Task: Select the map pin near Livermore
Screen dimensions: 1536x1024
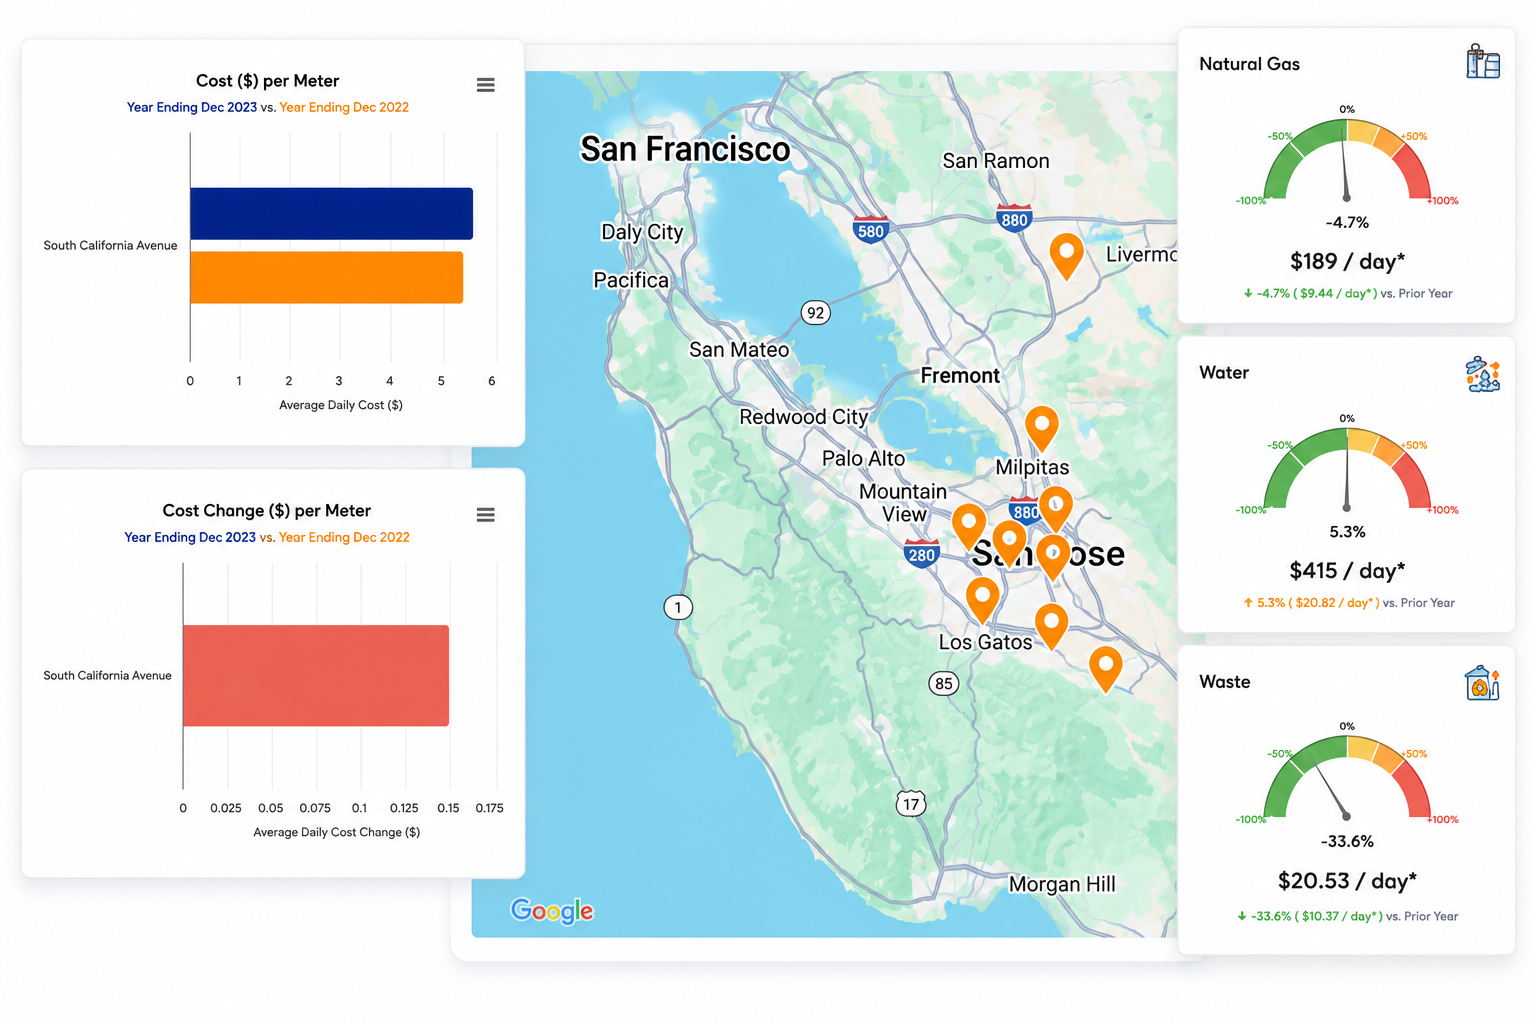Action: (1067, 256)
